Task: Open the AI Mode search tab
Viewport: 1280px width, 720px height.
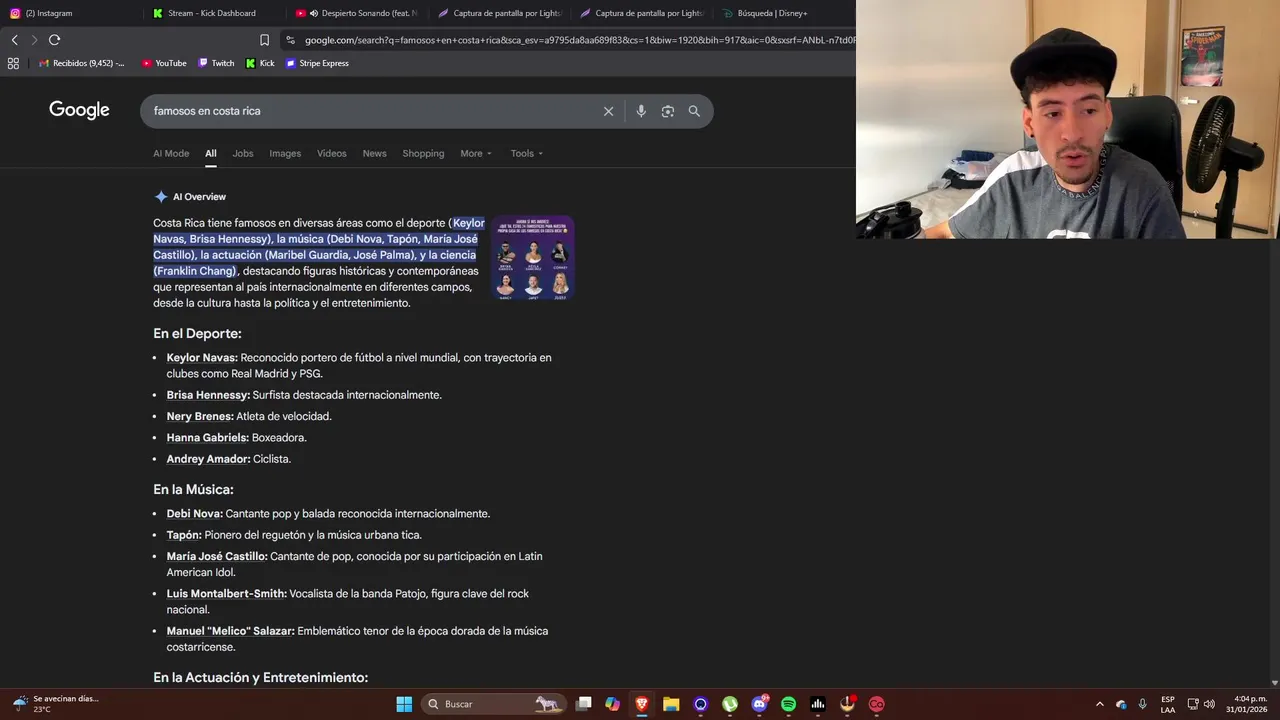Action: (x=171, y=153)
